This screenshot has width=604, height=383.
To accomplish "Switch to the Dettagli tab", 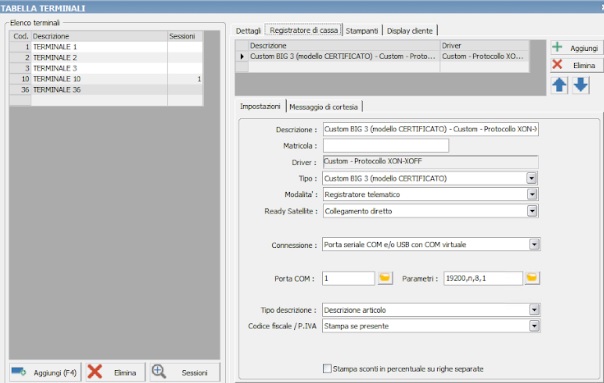I will pyautogui.click(x=248, y=31).
